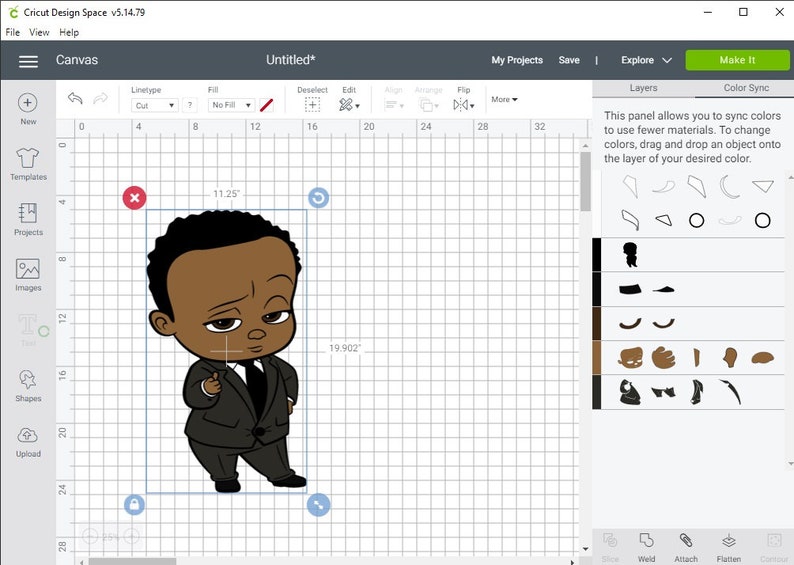
Task: Click the Slice button
Action: point(610,547)
